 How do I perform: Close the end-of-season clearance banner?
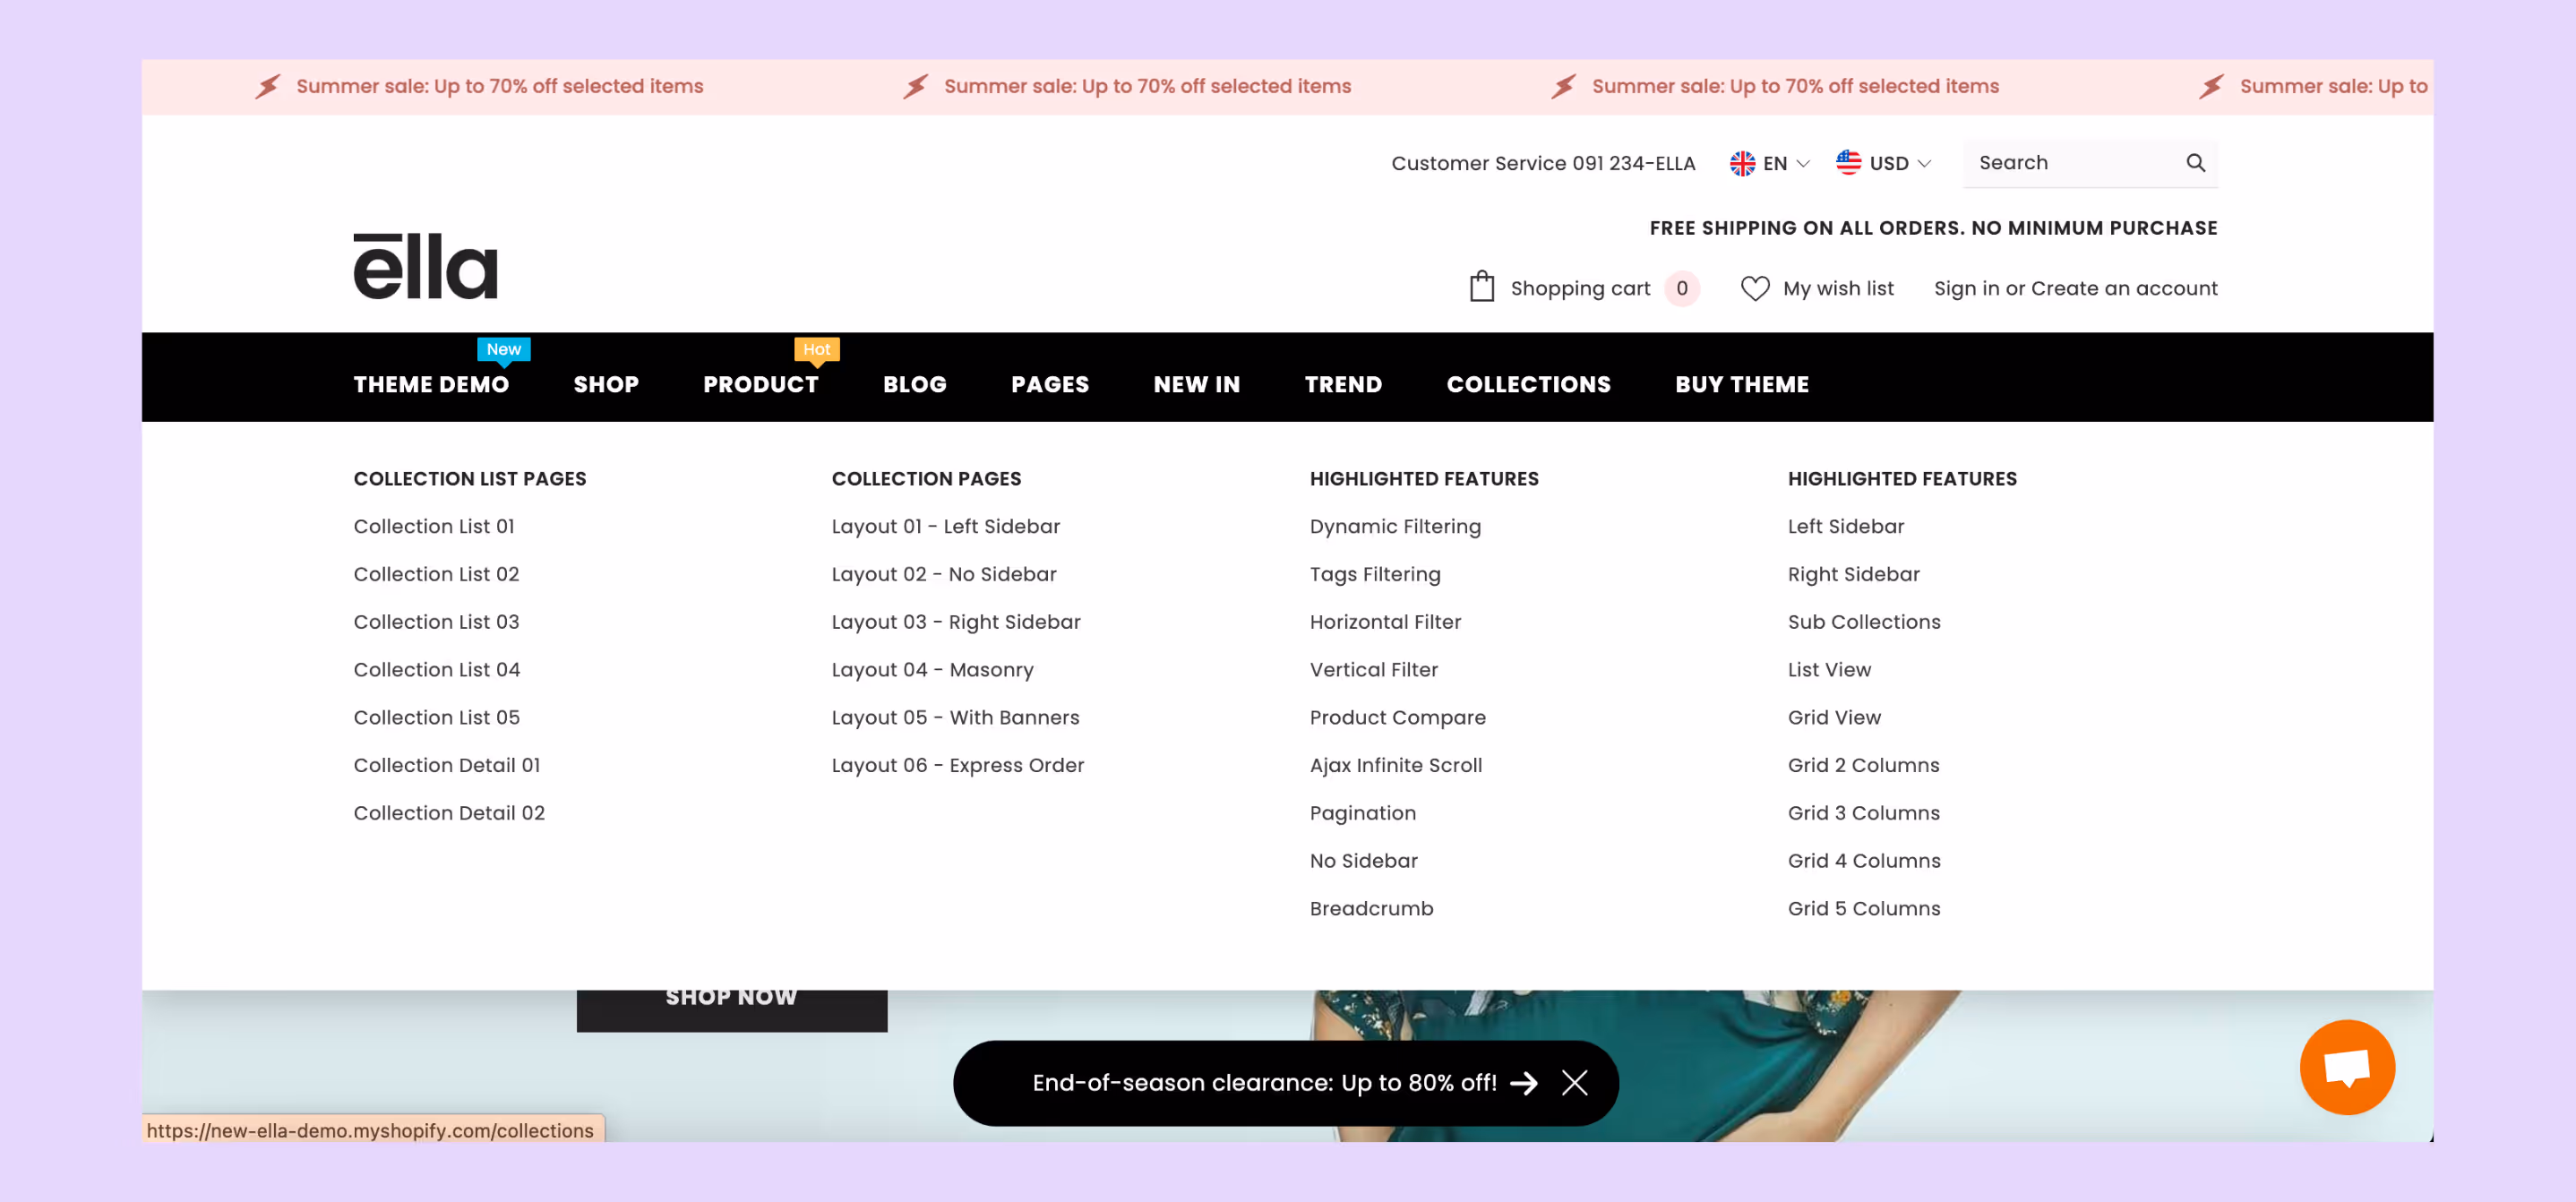click(1574, 1083)
